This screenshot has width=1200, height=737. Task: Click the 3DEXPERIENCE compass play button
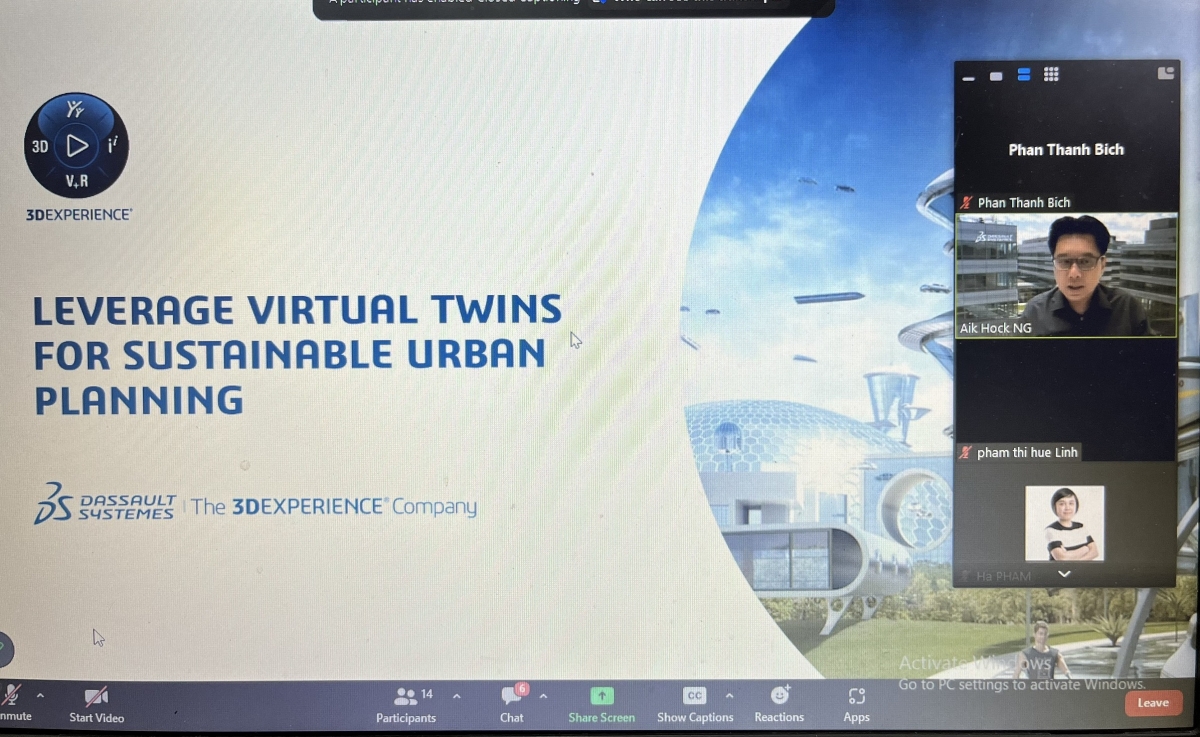click(77, 146)
